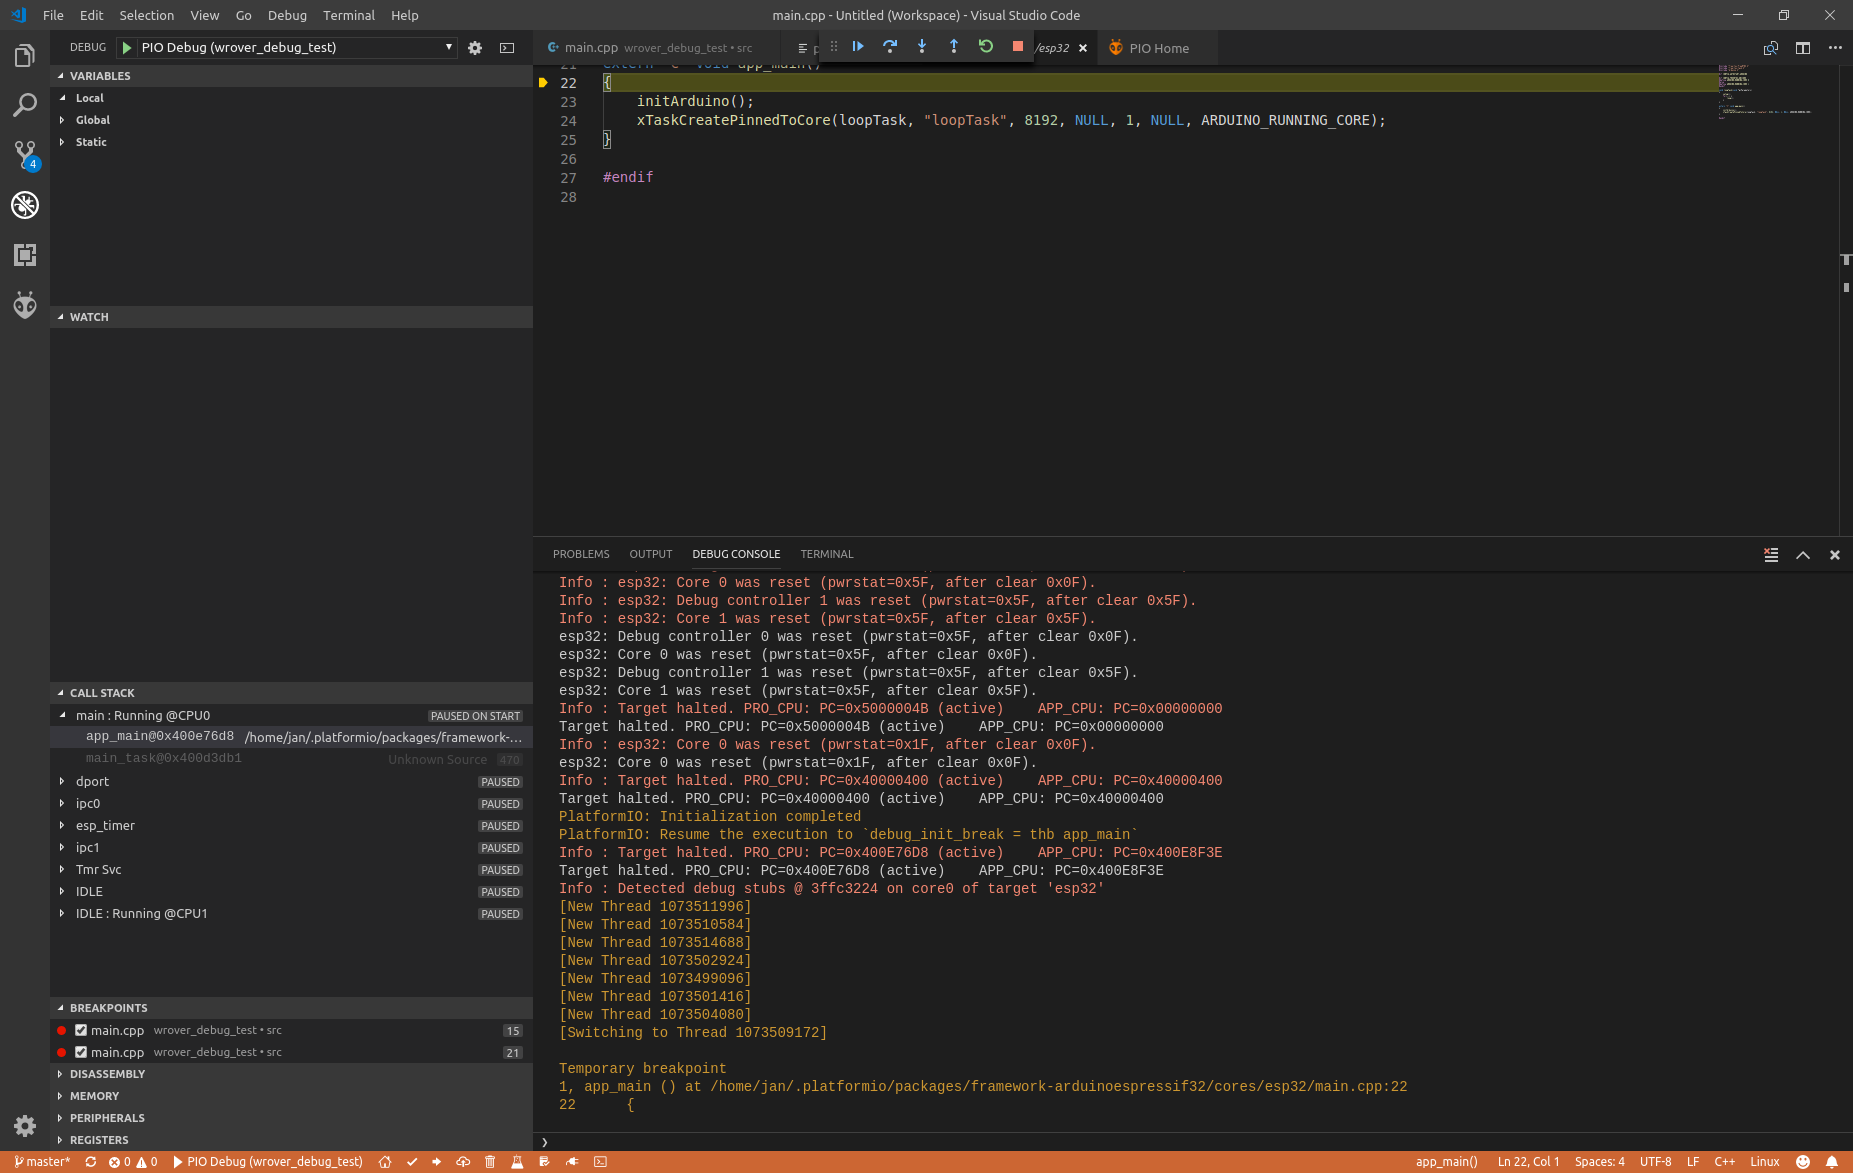Maximize the bottom panel size
Image resolution: width=1853 pixels, height=1173 pixels.
click(1803, 555)
